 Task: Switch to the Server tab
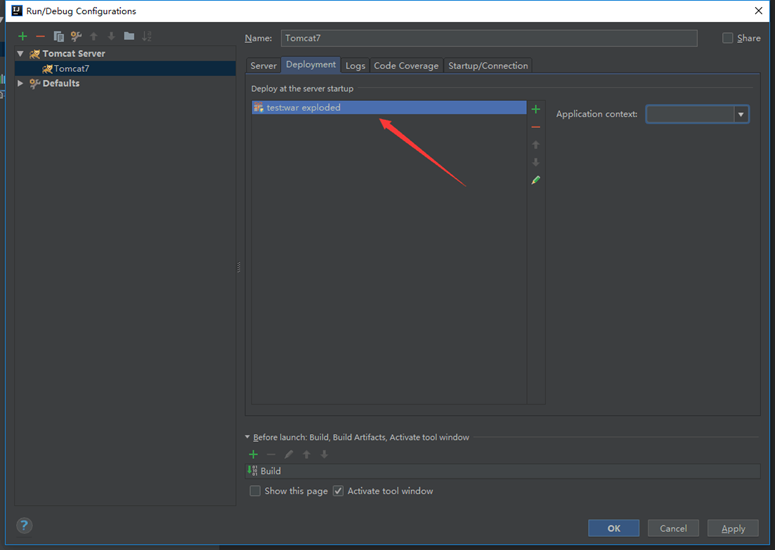click(263, 65)
